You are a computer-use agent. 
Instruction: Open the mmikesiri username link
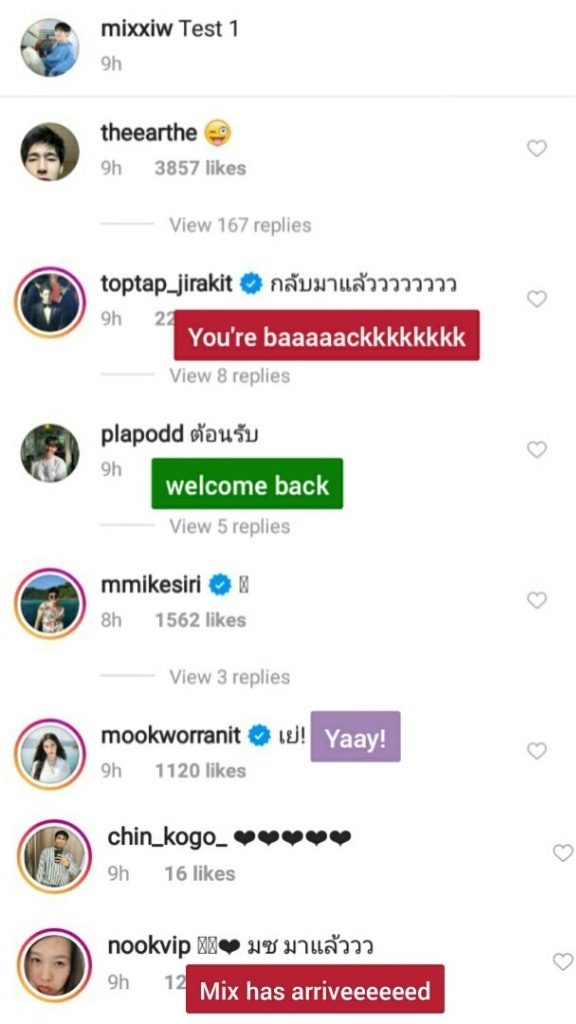[151, 584]
